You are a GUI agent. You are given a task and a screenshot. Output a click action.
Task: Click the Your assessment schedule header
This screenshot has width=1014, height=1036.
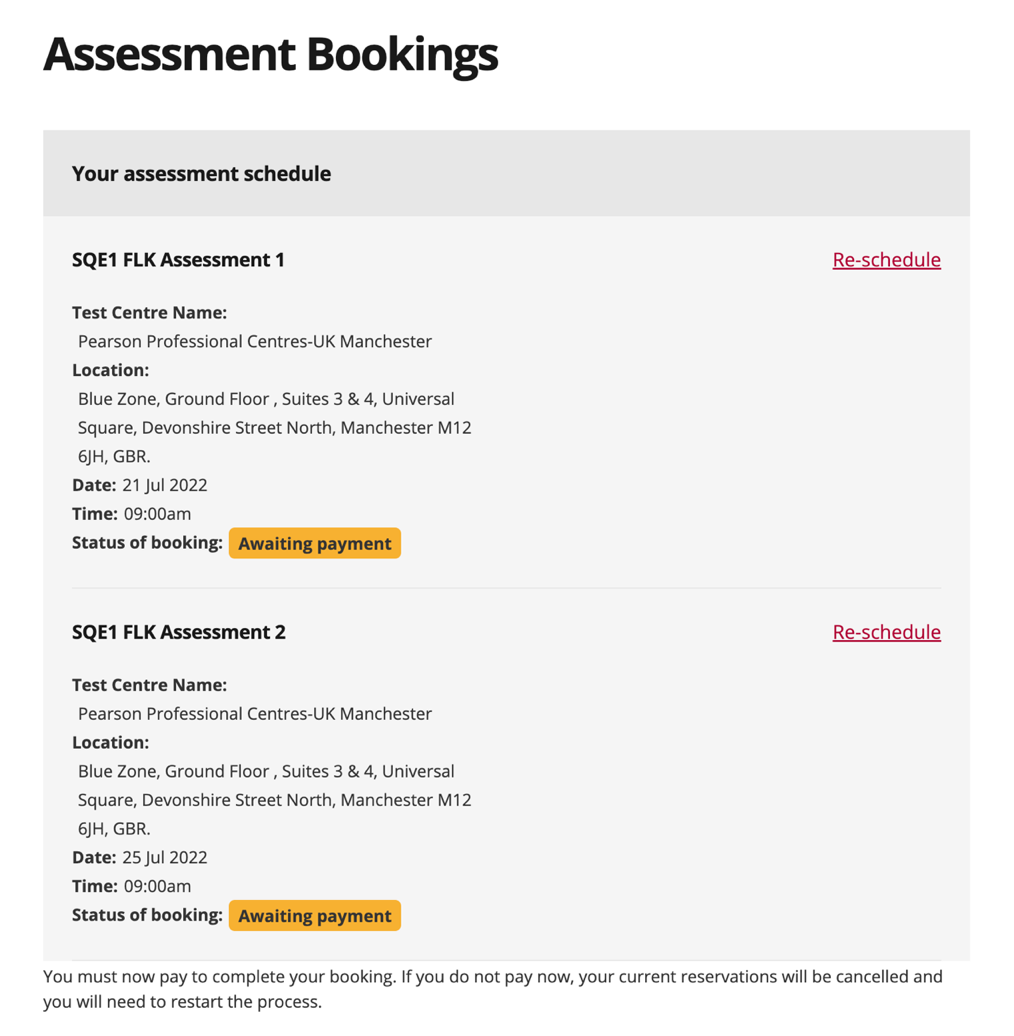pos(201,174)
